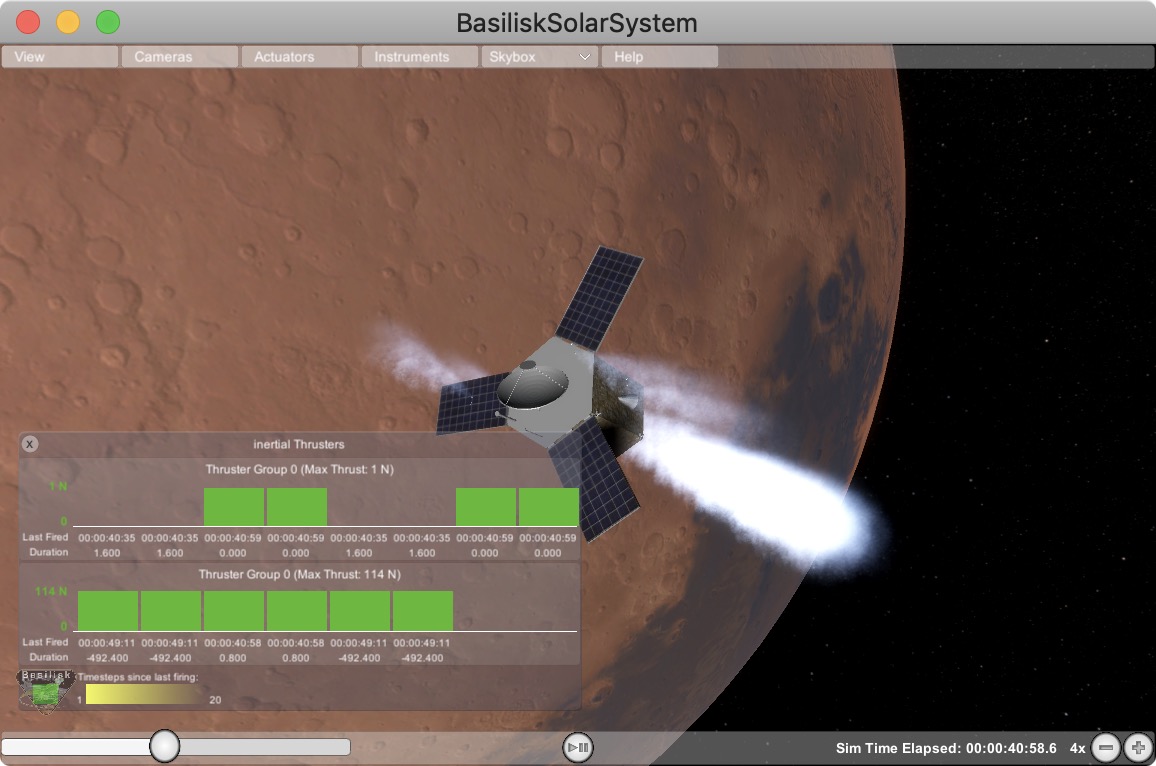Click the yellow macOS minimize button
The height and width of the screenshot is (766, 1156).
pos(68,22)
